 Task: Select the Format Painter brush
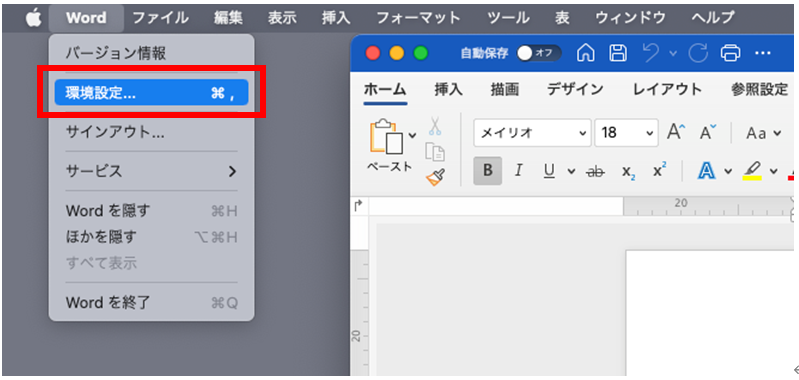(x=435, y=177)
